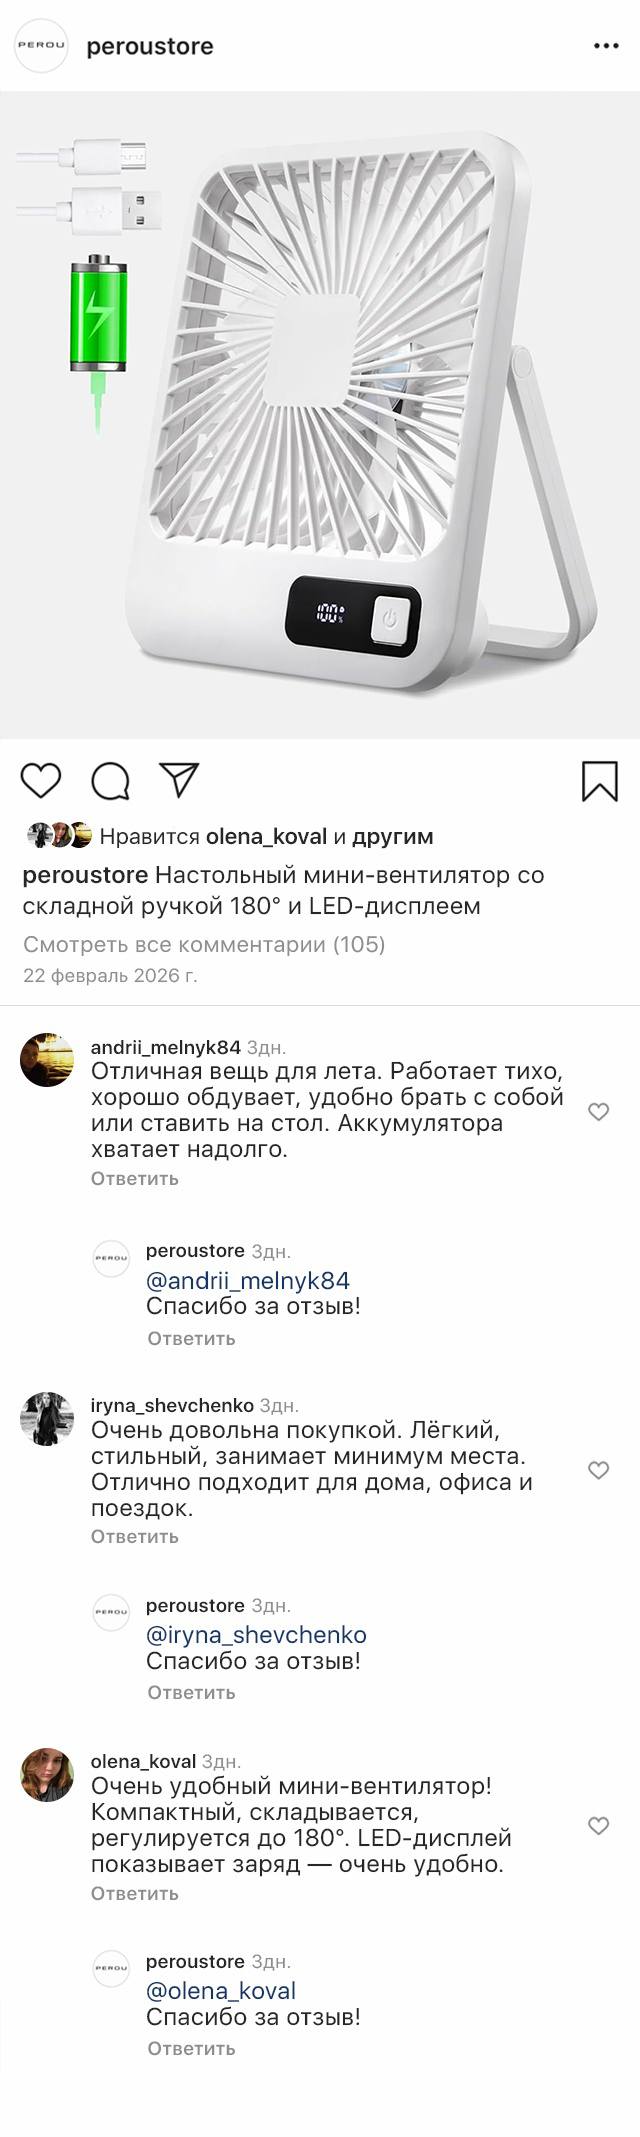This screenshot has height=2137, width=640.
Task: Like andrii_melnyk84's comment
Action: pyautogui.click(x=598, y=1112)
